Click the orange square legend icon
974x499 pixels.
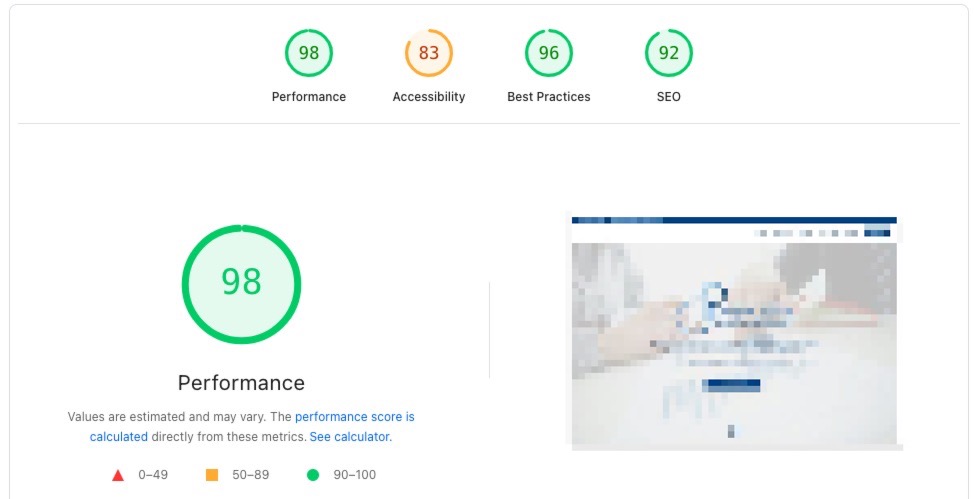212,475
